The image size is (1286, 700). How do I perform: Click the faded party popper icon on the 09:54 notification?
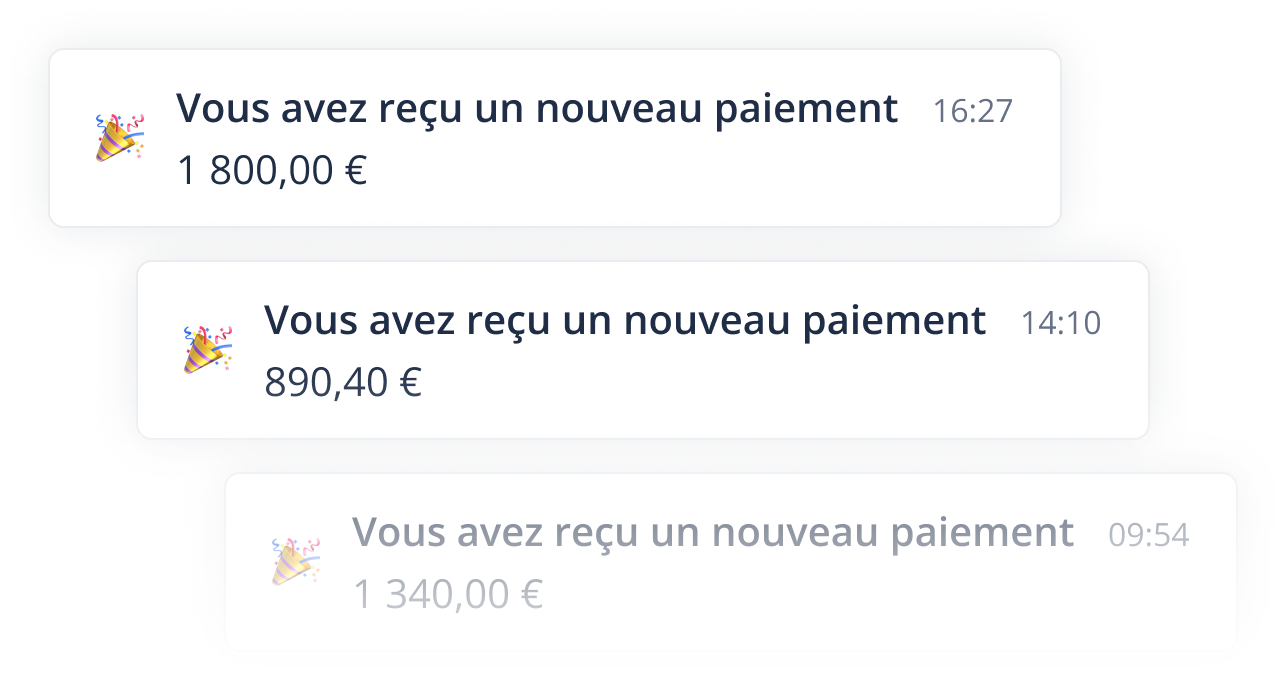pos(296,561)
